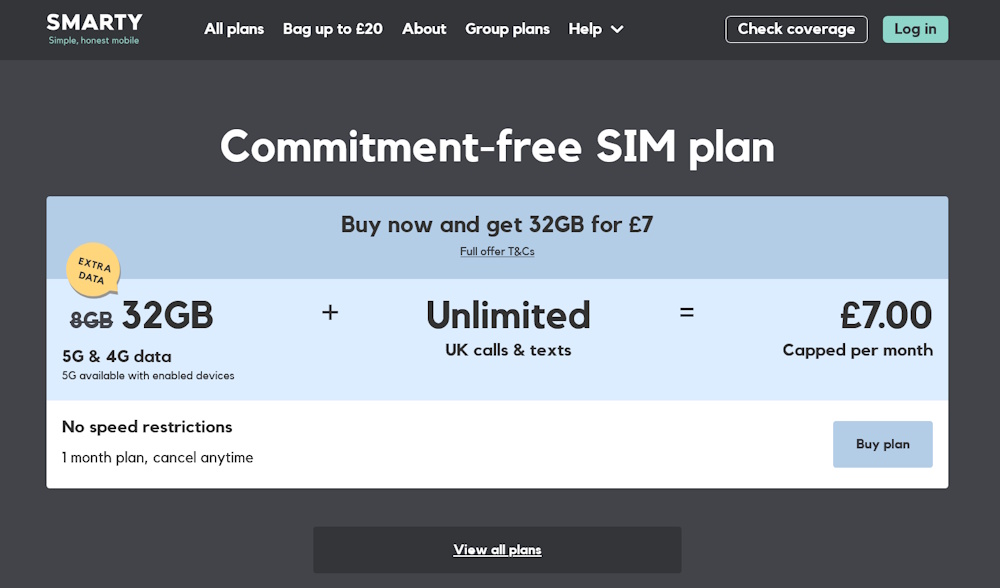The image size is (1000, 588).
Task: Open the Full offer T&Cs link
Action: click(x=497, y=251)
